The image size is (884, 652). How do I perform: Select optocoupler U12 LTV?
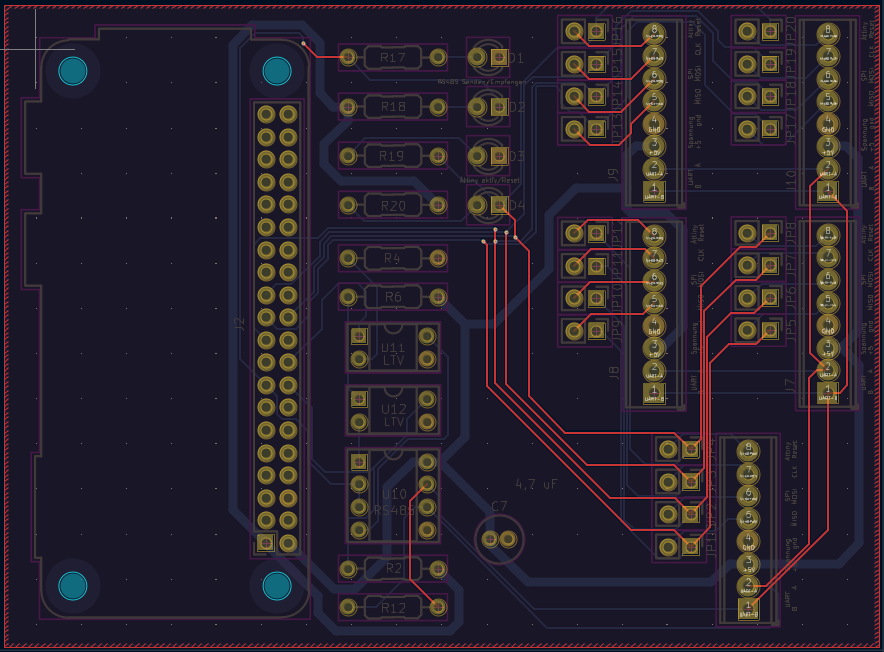coord(393,410)
